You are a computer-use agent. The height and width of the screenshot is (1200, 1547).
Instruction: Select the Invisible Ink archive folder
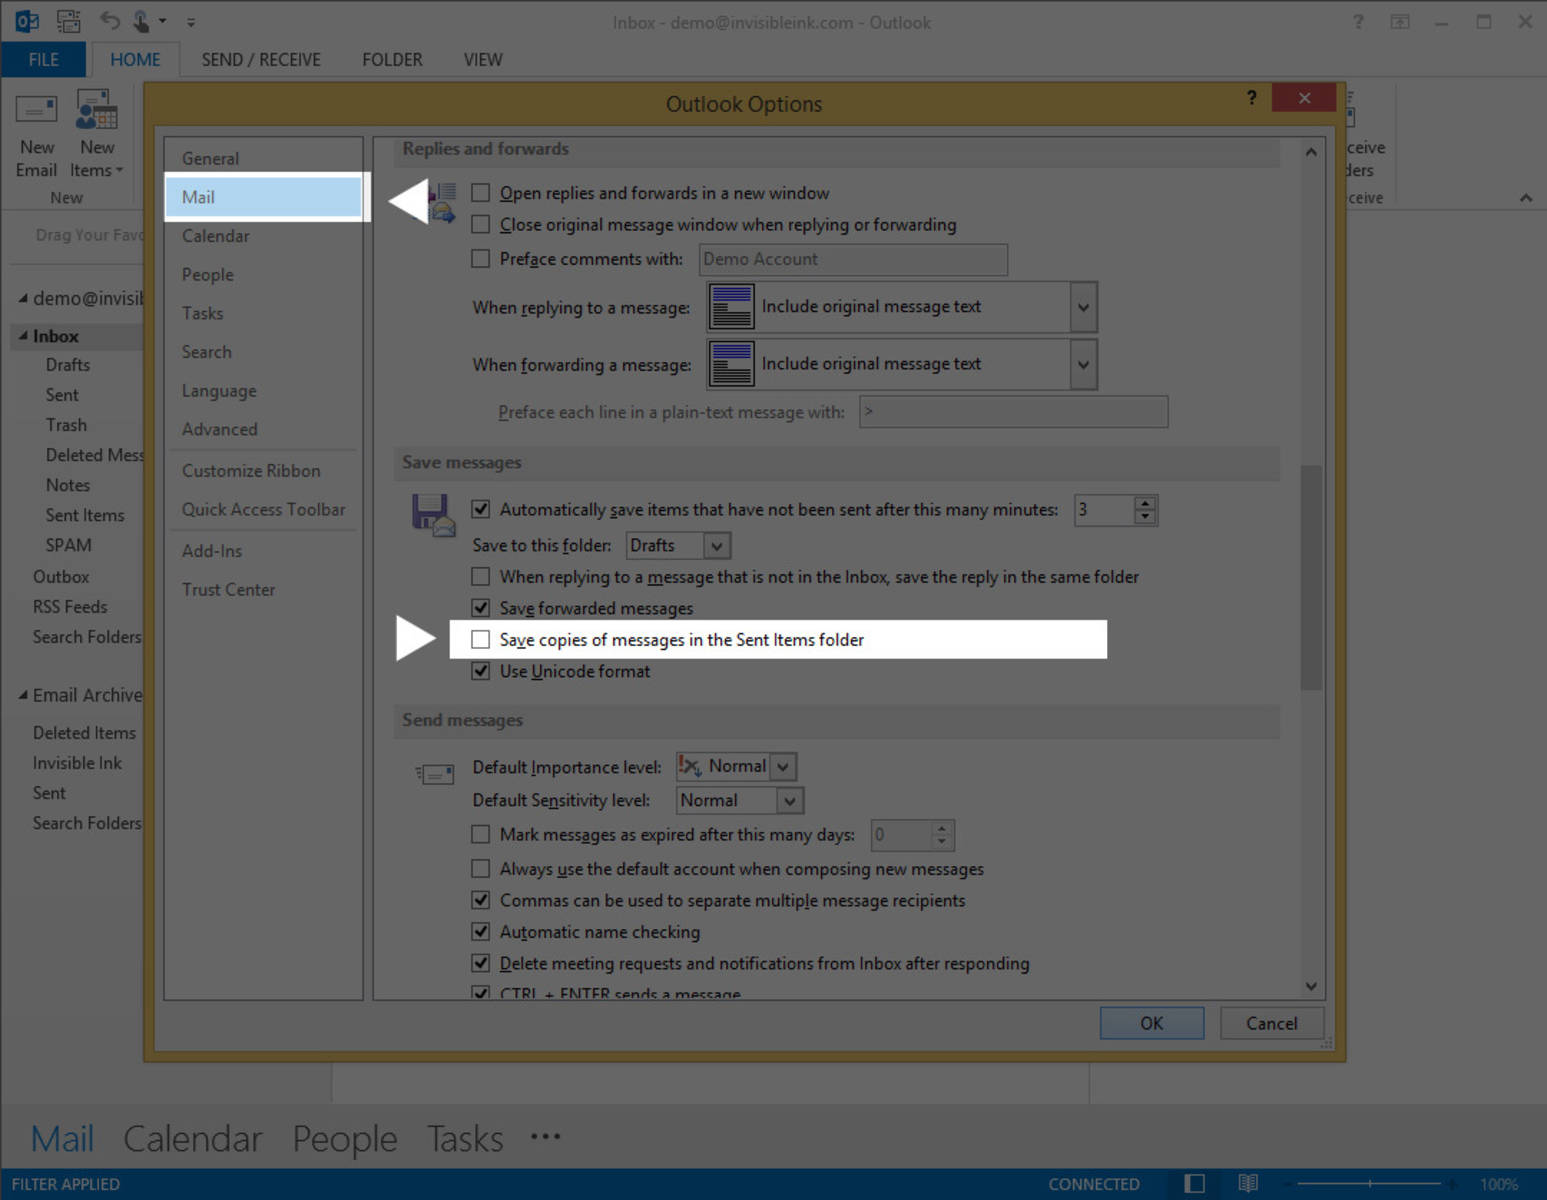(x=77, y=763)
